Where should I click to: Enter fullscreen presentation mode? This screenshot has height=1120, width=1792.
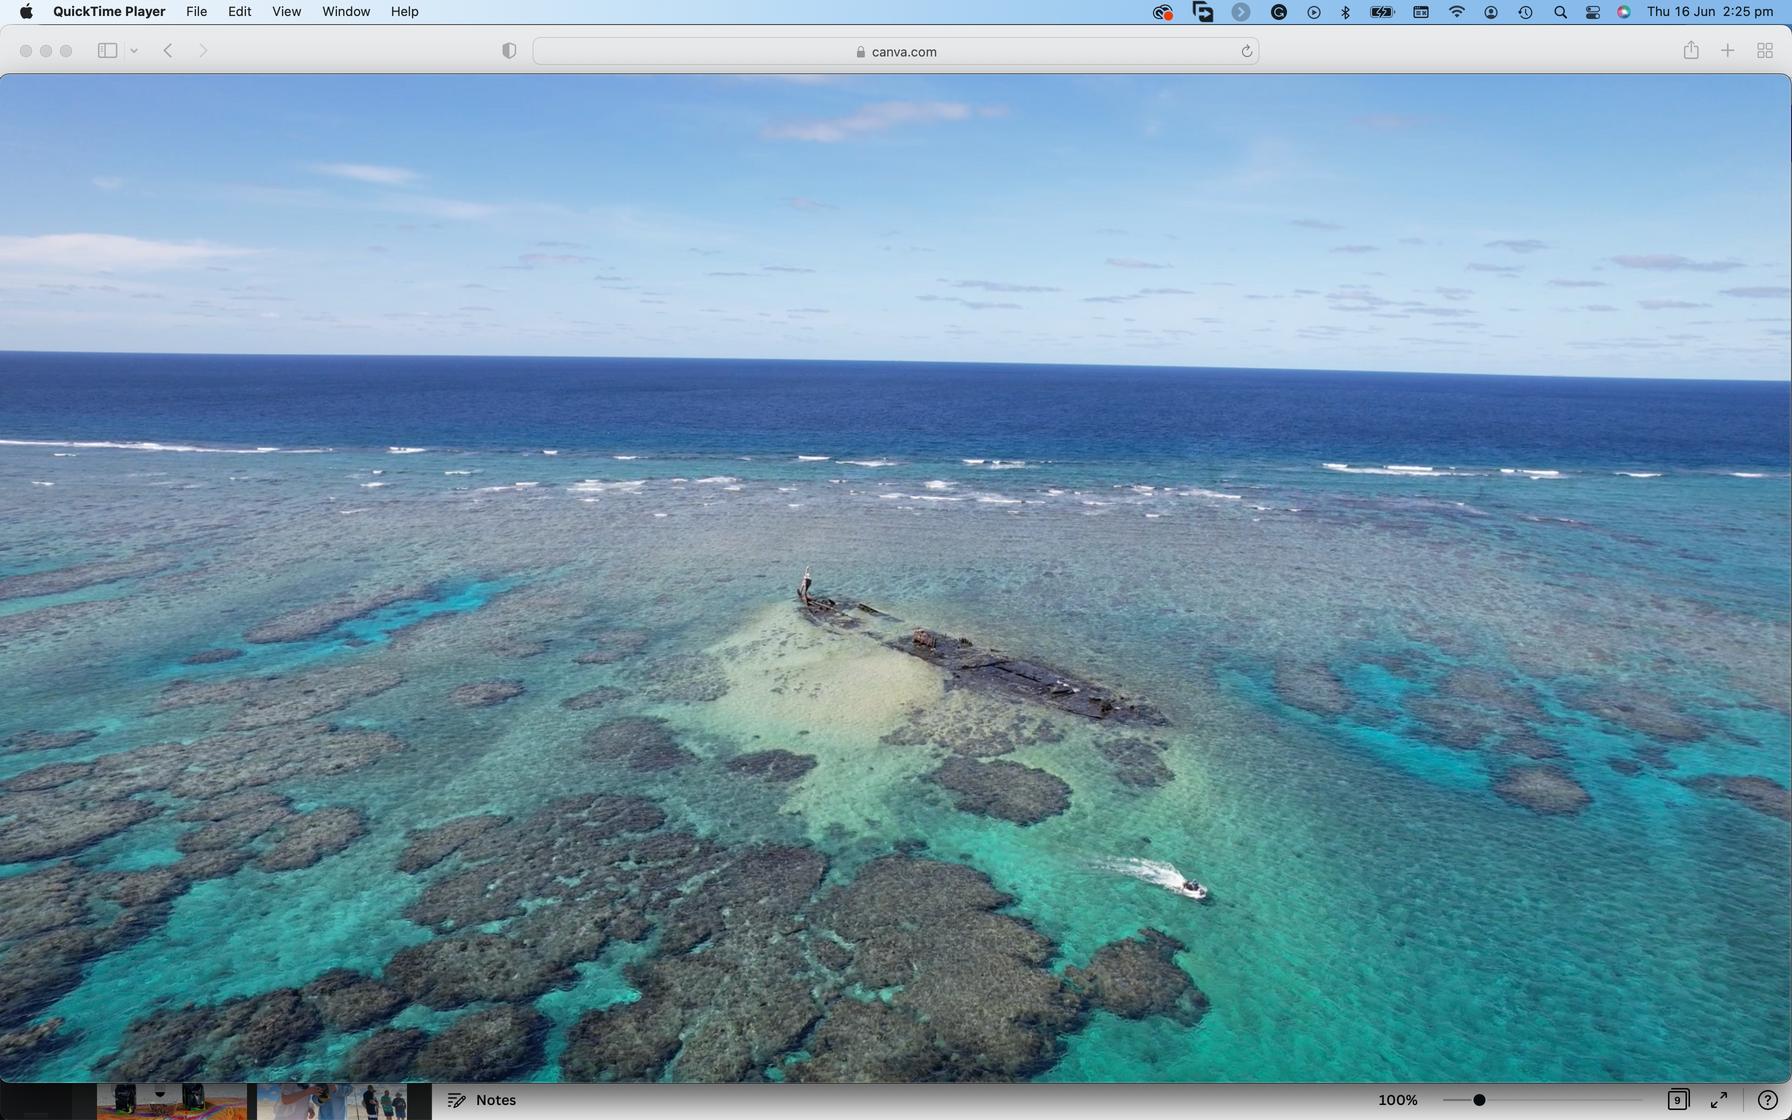click(x=1719, y=1100)
